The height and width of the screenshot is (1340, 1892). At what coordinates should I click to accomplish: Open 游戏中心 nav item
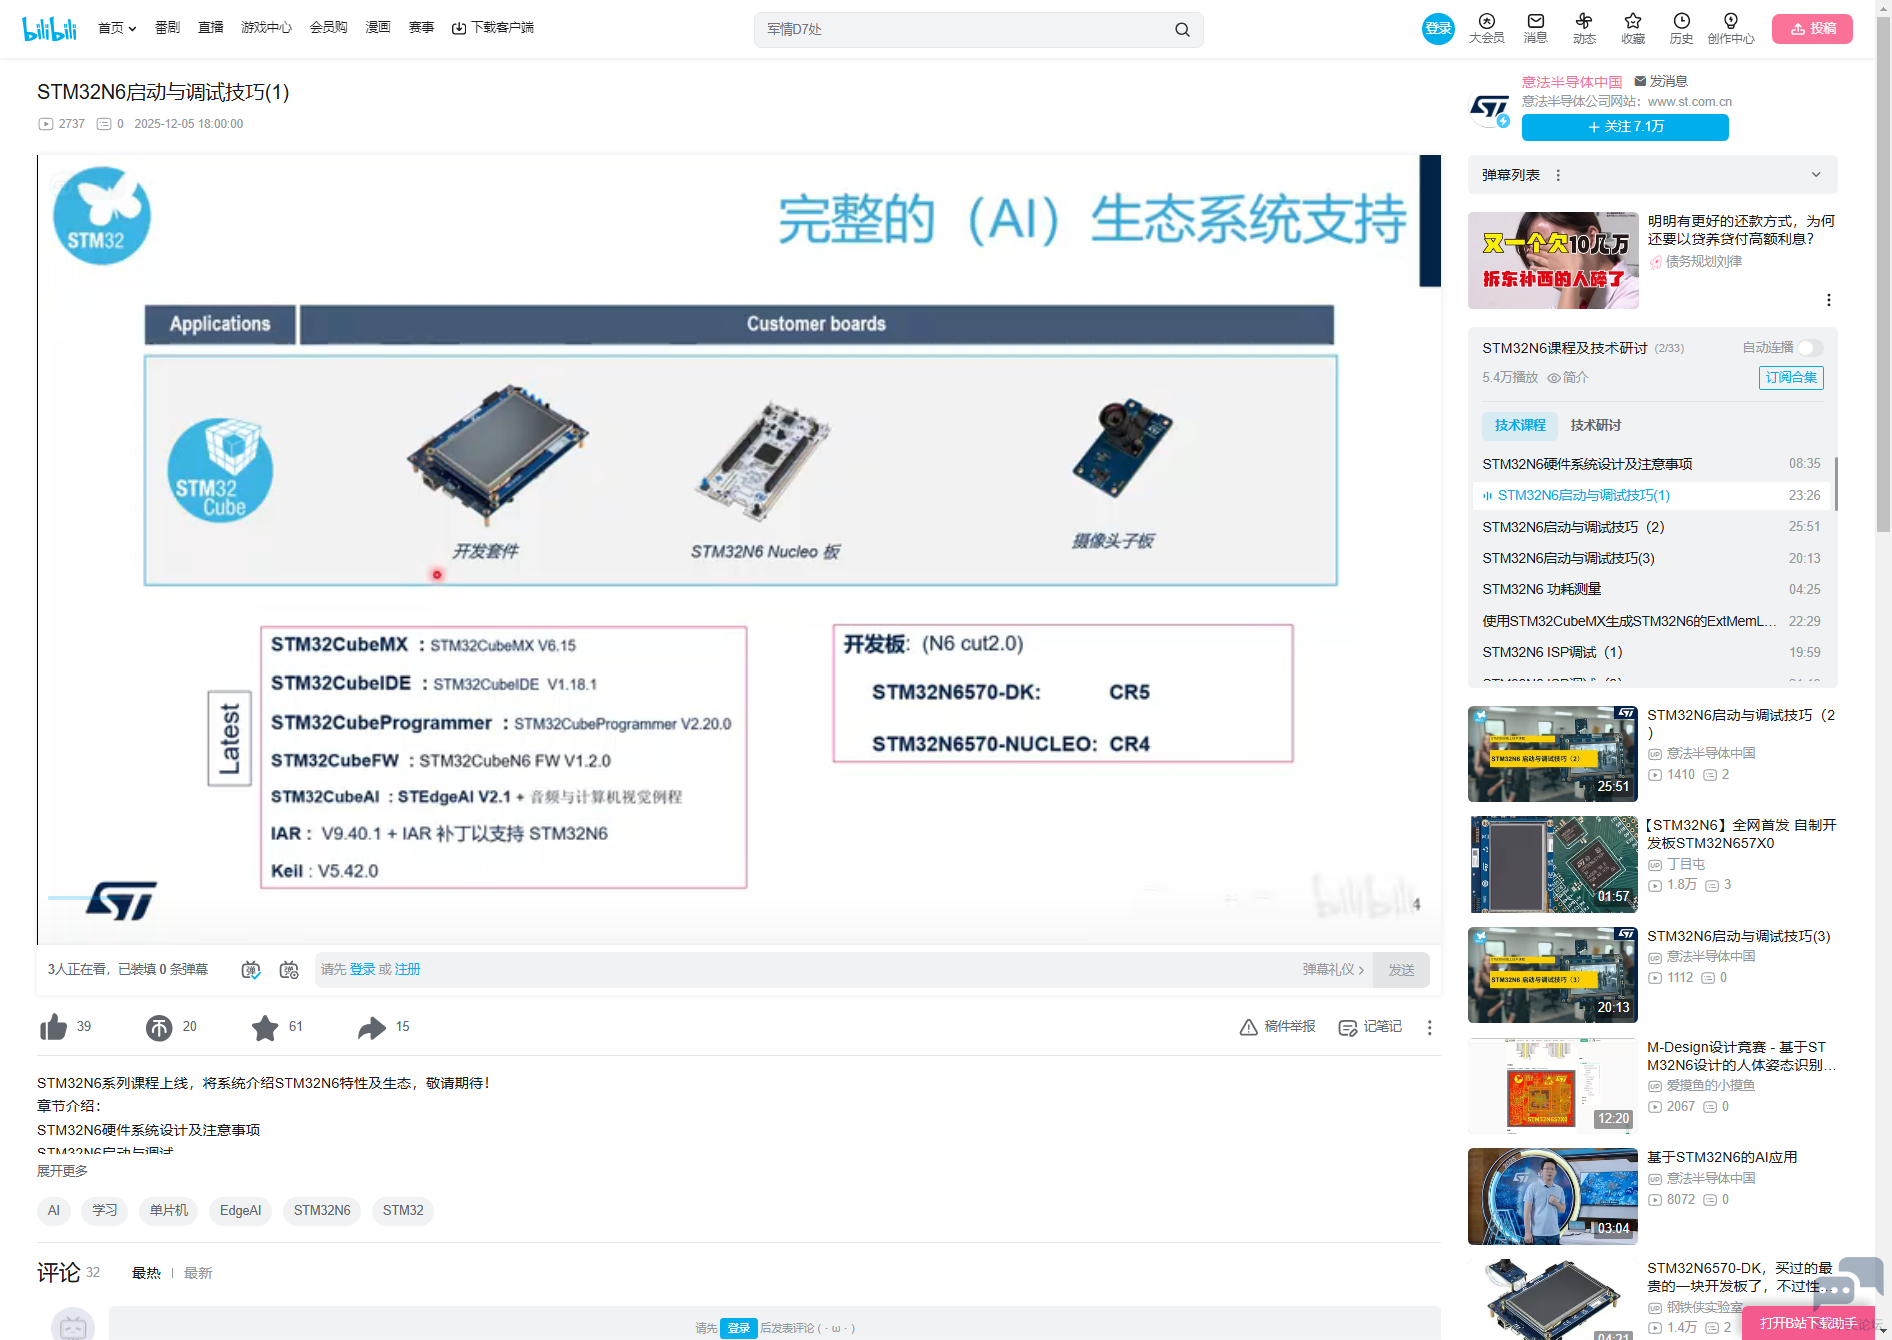click(x=266, y=28)
